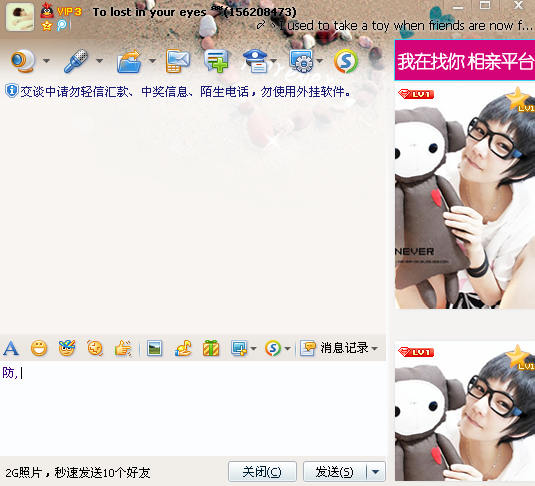Pick an emoticon from the smiley face icon
The height and width of the screenshot is (486, 535).
39,348
